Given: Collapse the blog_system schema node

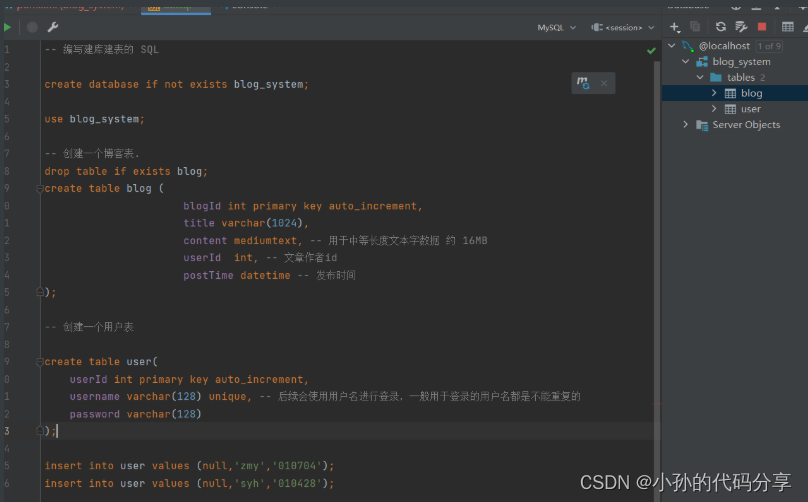Looking at the screenshot, I should point(685,61).
